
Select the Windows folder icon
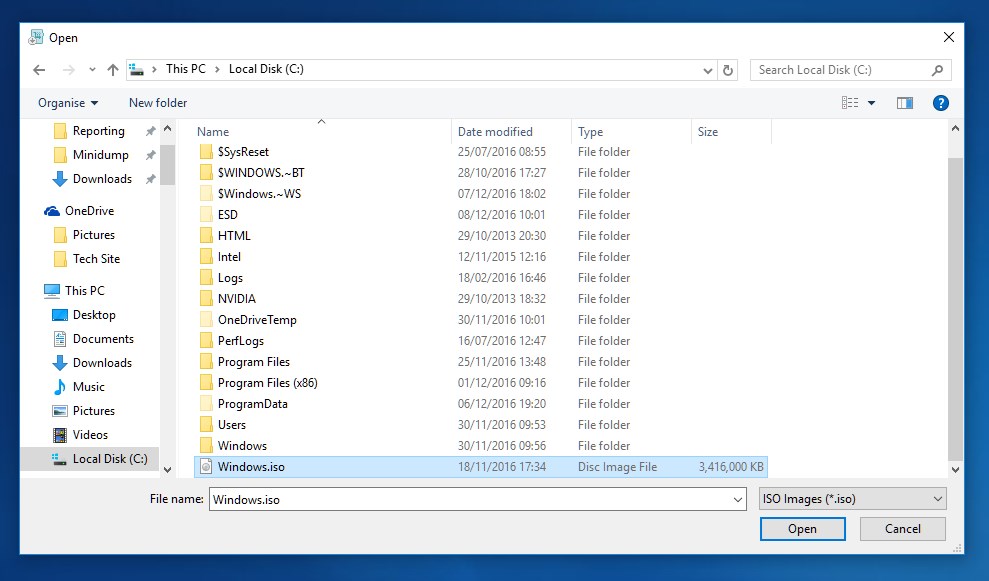[206, 446]
